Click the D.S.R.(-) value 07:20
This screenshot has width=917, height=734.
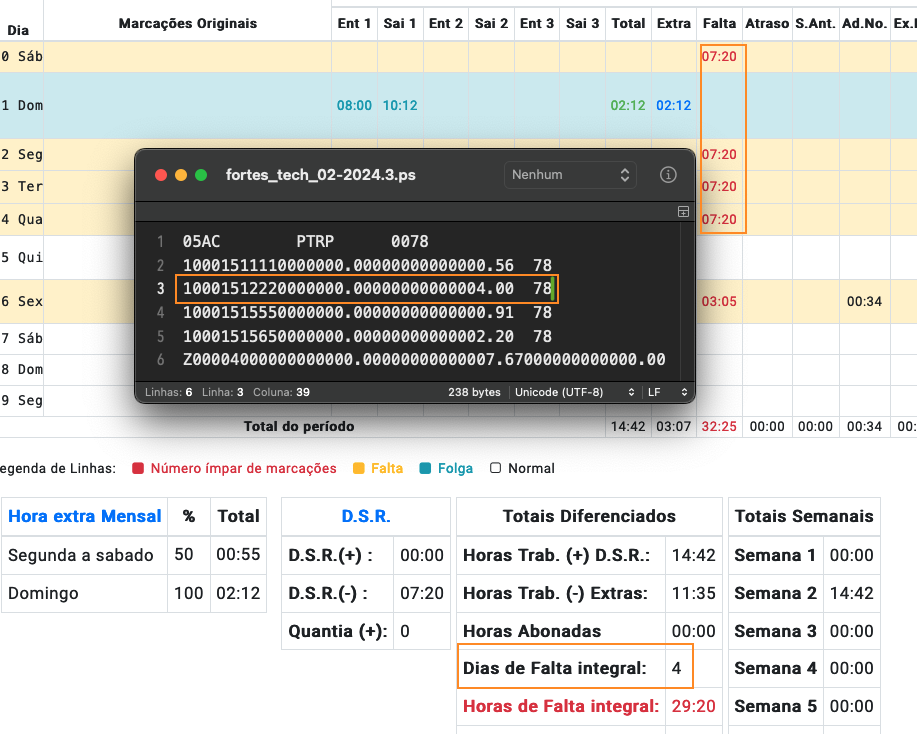(x=422, y=593)
